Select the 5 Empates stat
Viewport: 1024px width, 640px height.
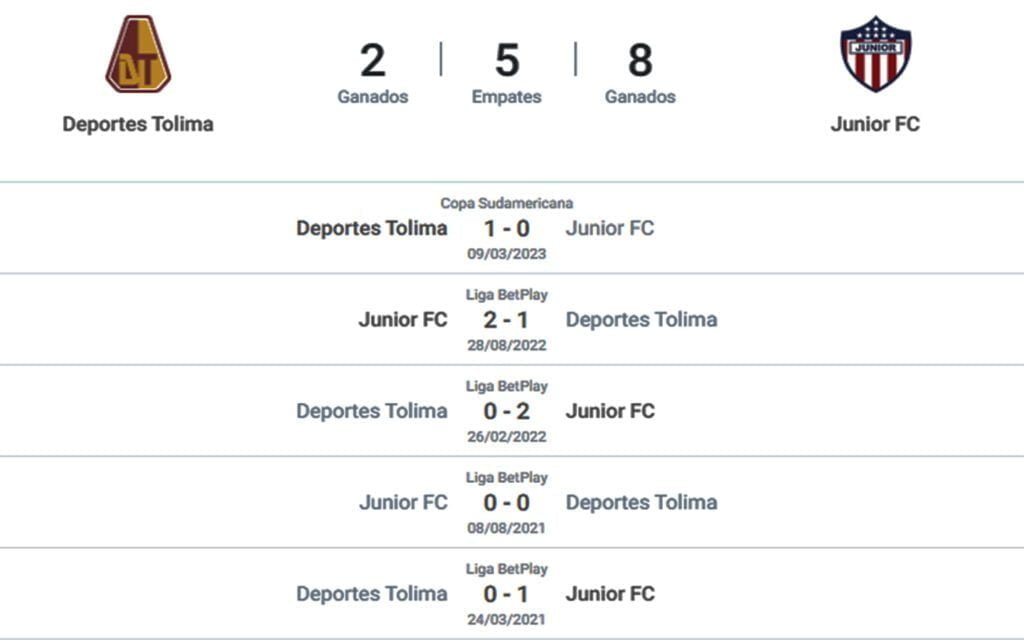click(x=507, y=73)
